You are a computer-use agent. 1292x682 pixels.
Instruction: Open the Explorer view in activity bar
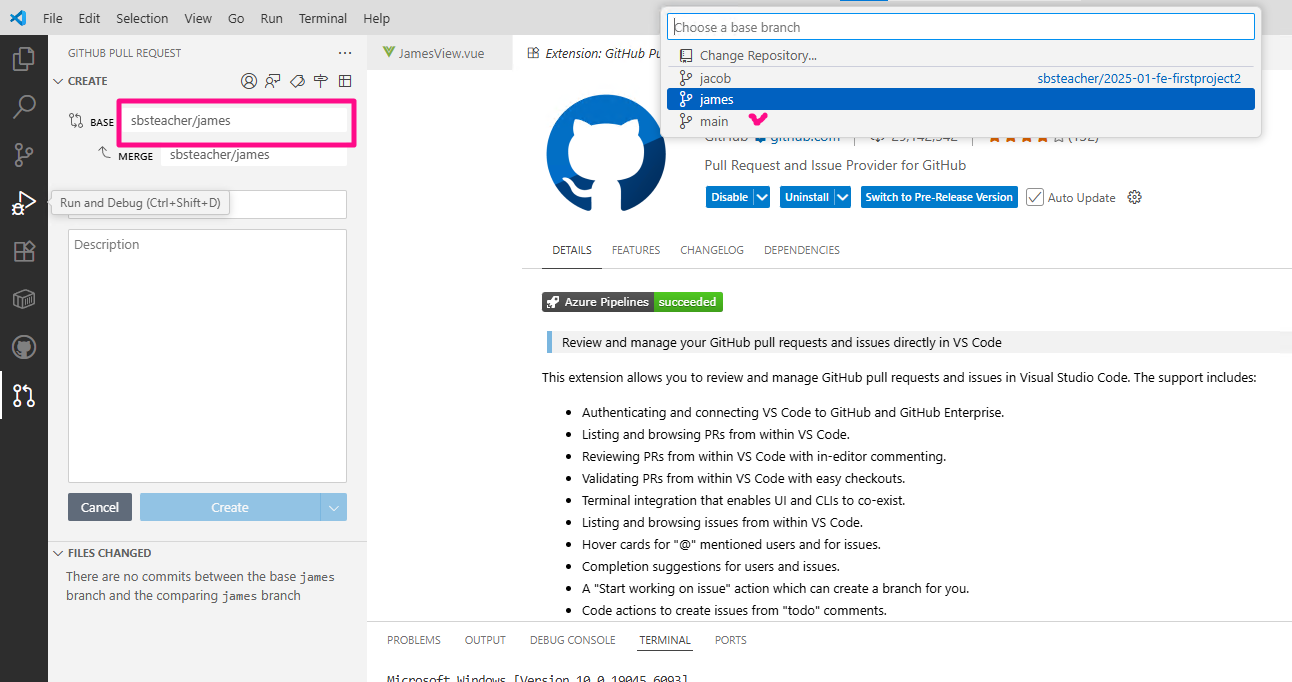pos(24,60)
